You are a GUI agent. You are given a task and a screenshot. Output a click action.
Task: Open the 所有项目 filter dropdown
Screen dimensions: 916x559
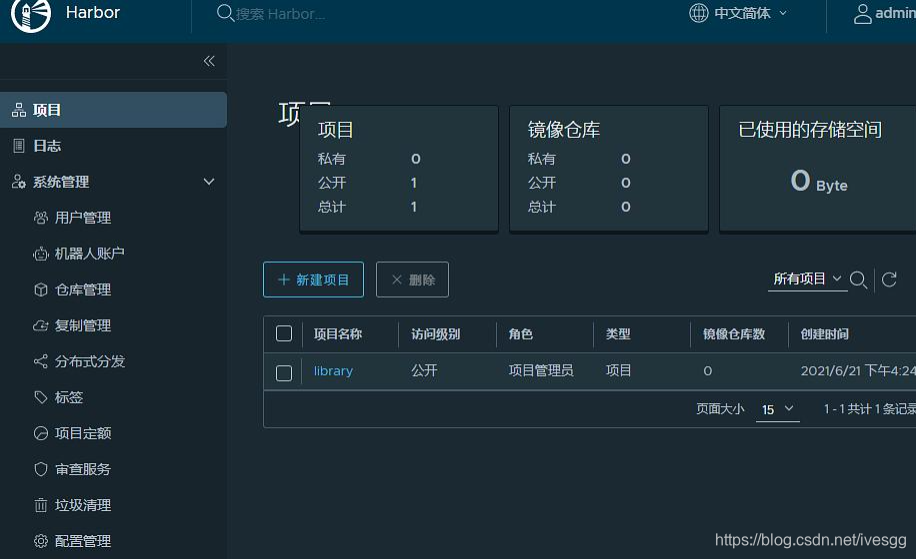pos(807,279)
